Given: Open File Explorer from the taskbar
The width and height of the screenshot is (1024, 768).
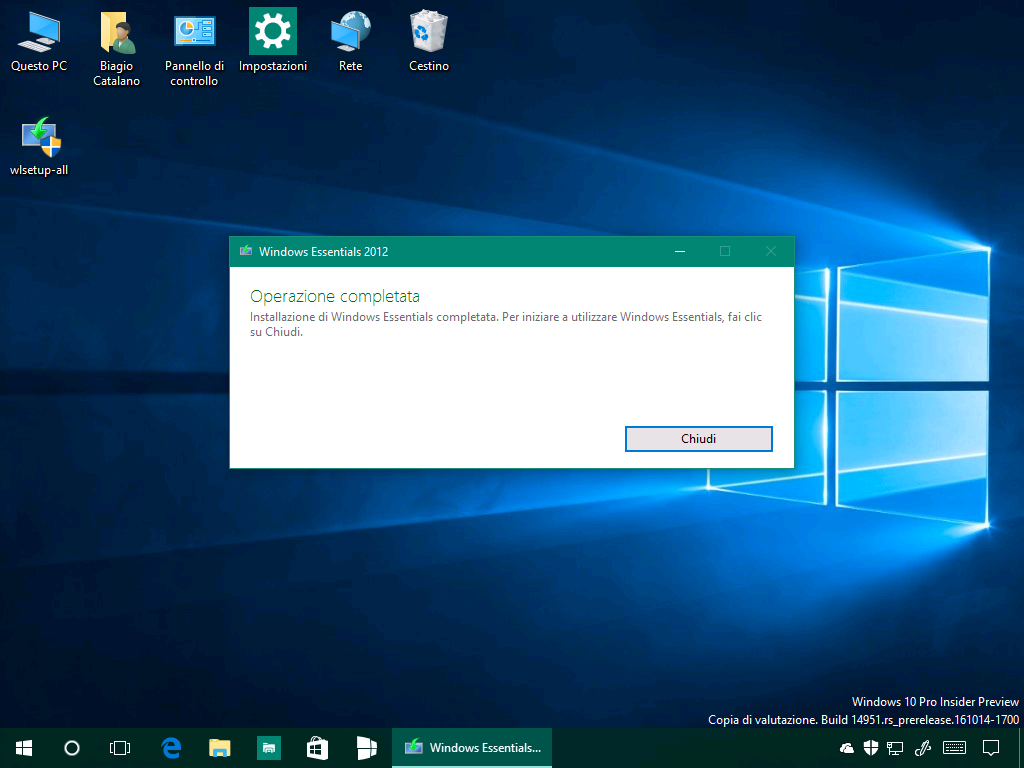Looking at the screenshot, I should (x=219, y=748).
